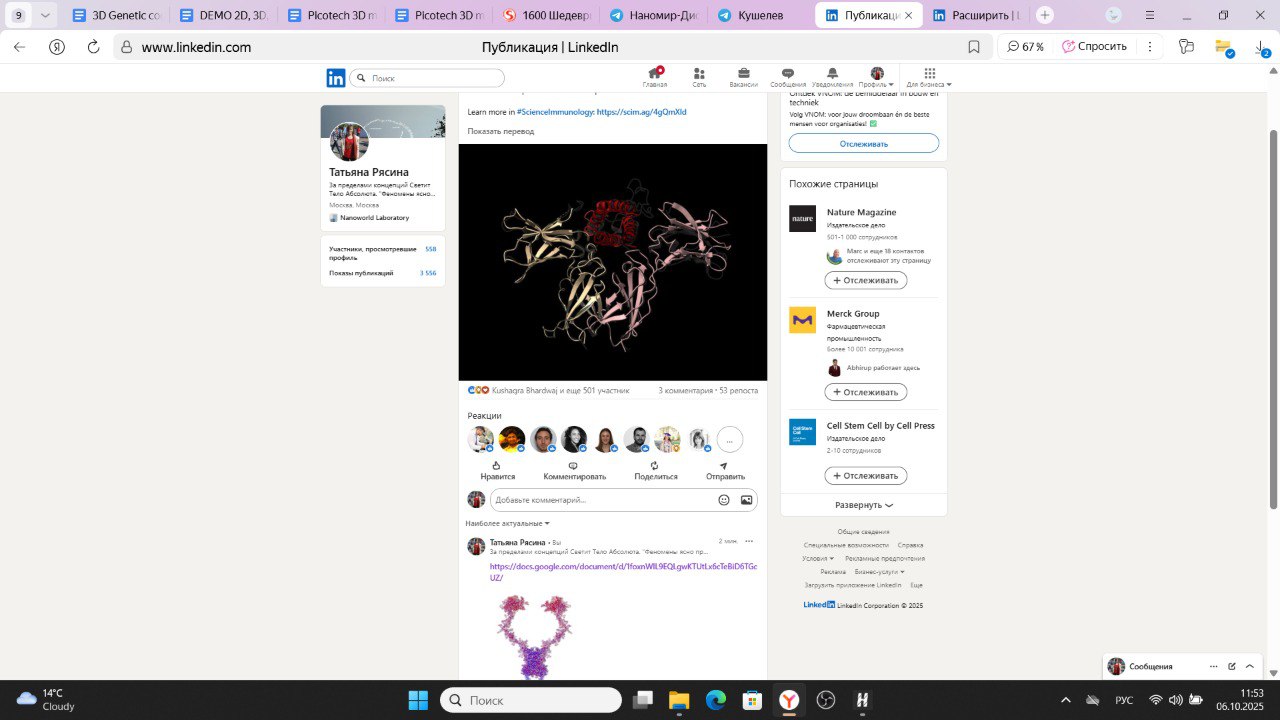Expand similar pages with Развернуть

[x=864, y=505]
